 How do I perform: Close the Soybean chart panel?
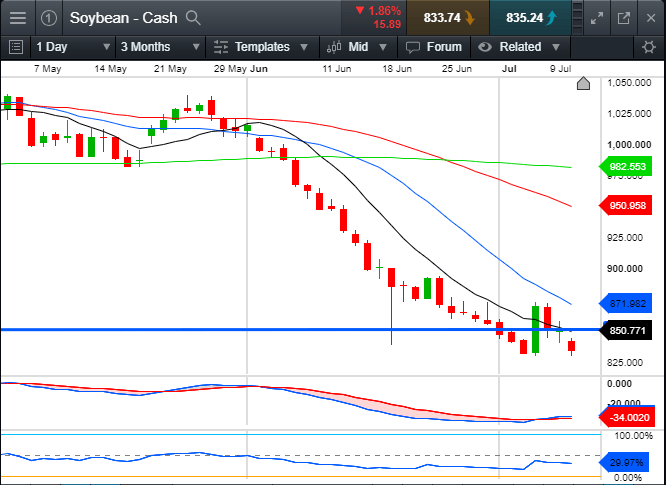tap(651, 18)
